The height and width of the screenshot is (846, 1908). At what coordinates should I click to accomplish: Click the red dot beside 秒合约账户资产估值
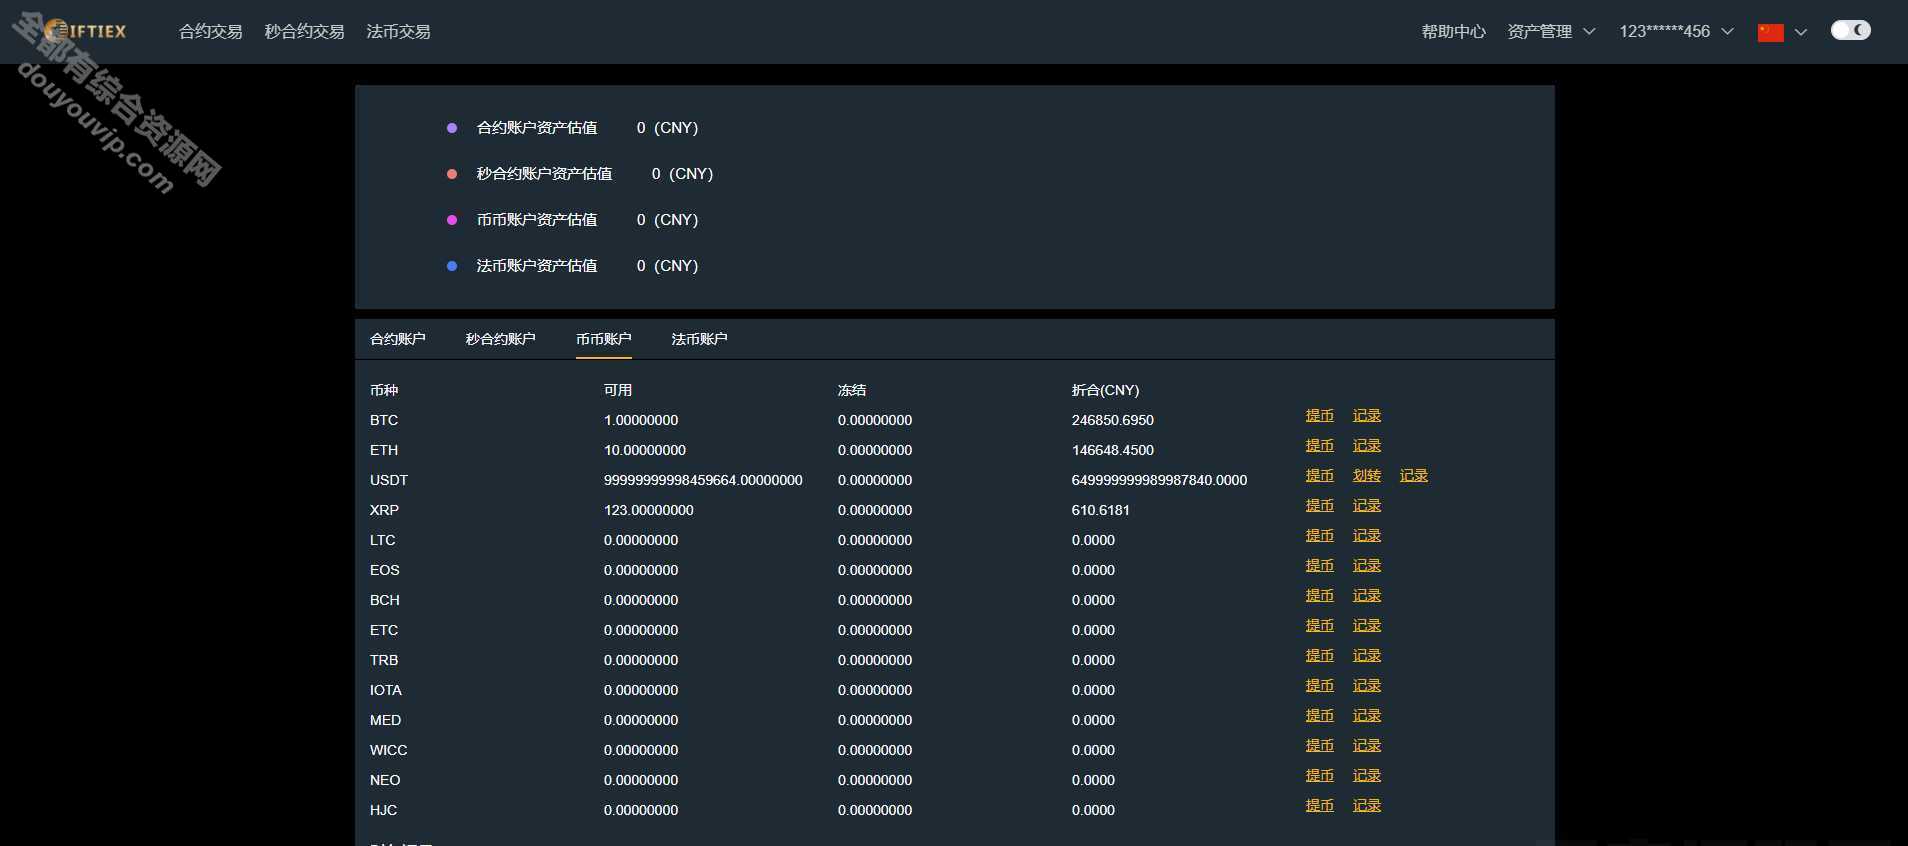(452, 174)
